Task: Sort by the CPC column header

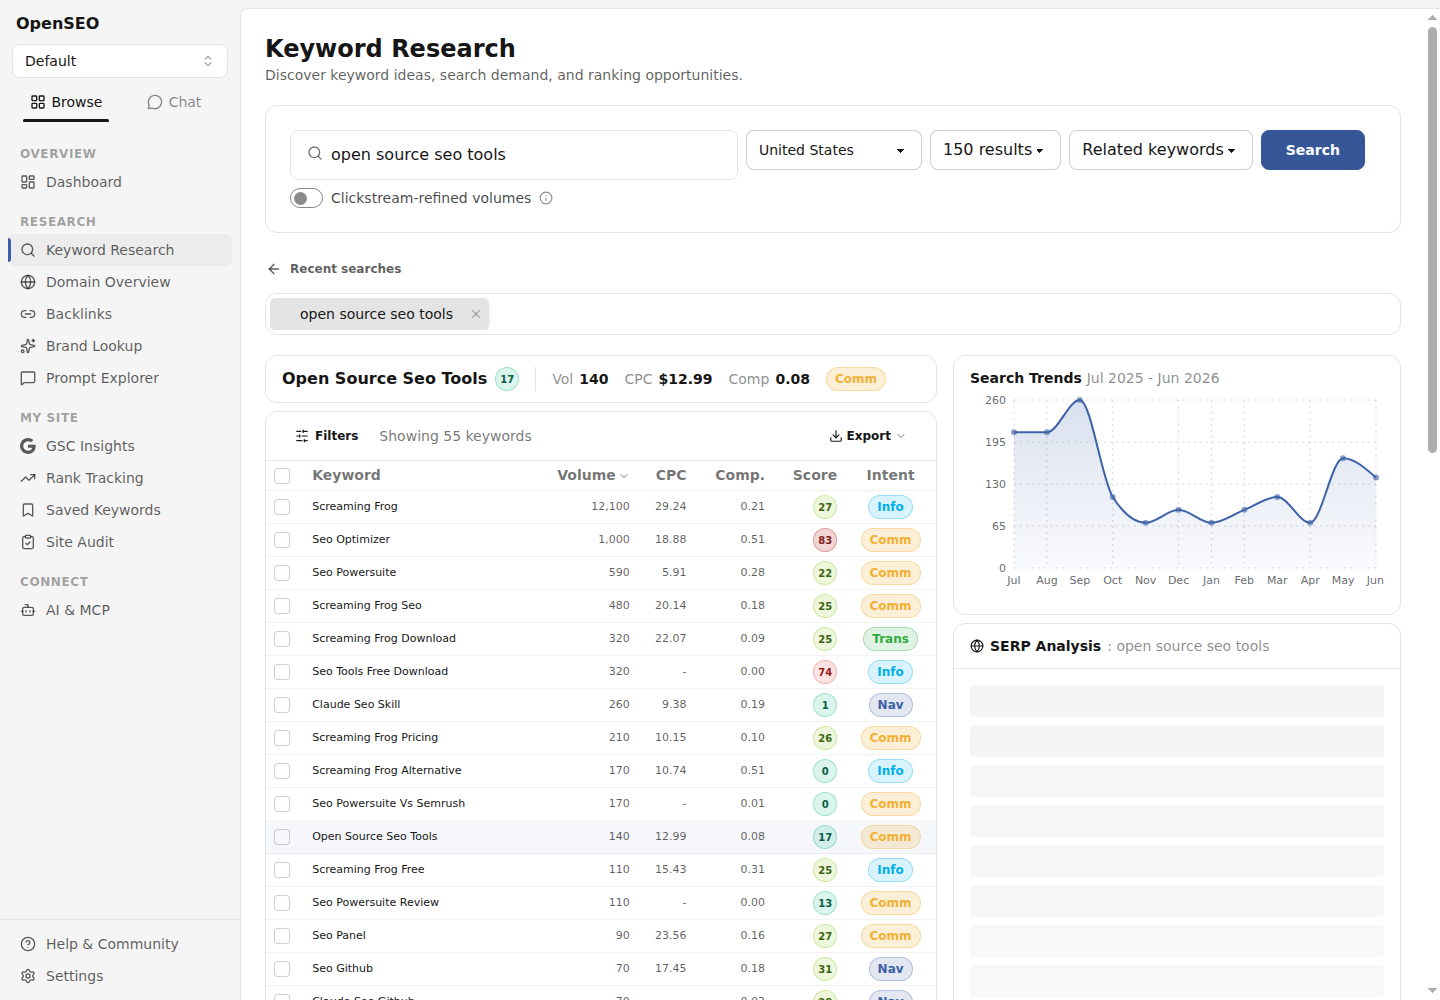Action: click(x=671, y=475)
